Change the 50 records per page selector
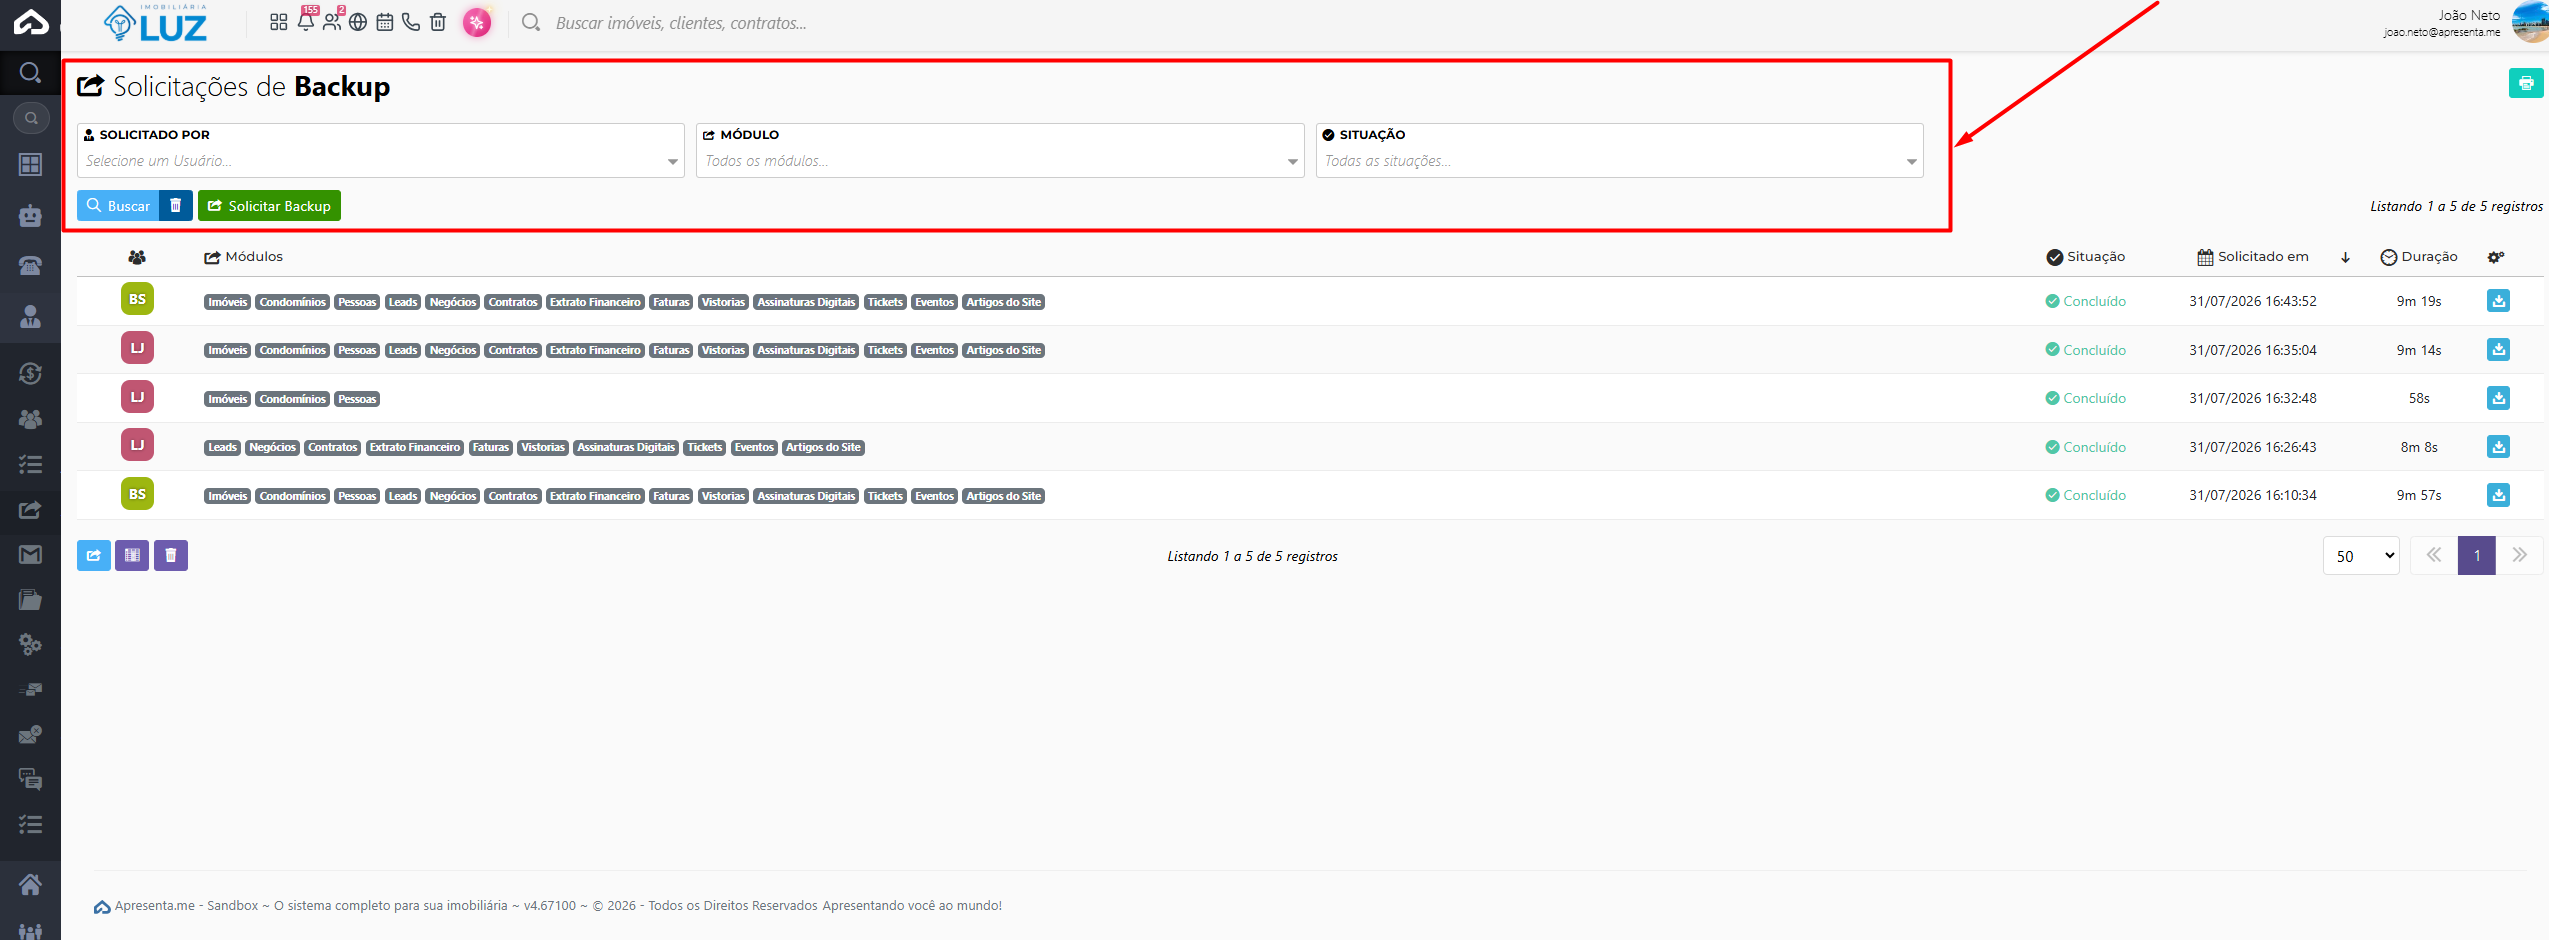Viewport: 2549px width, 940px height. pyautogui.click(x=2360, y=556)
